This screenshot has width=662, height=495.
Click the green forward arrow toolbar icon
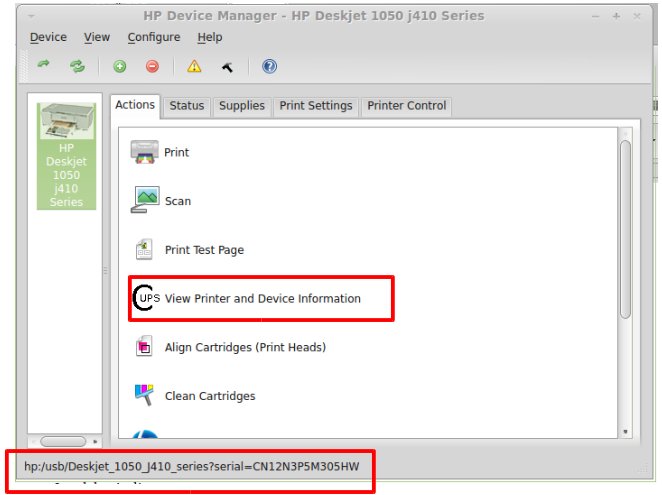tap(43, 65)
